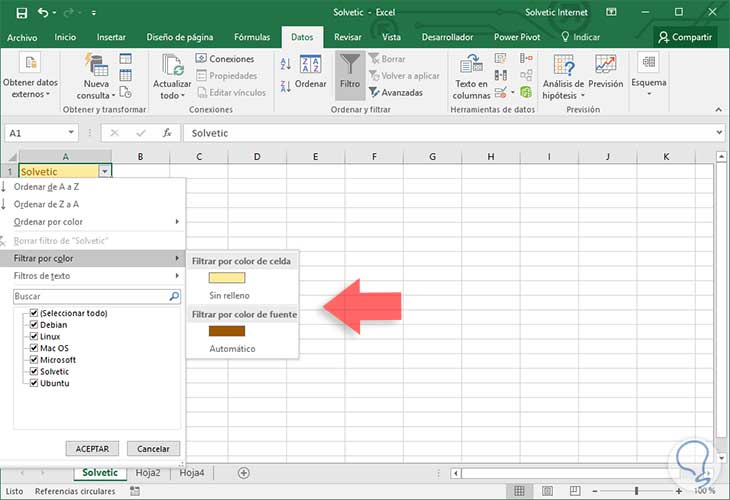Switch to sheet Hoja4
This screenshot has height=500, width=730.
point(191,473)
